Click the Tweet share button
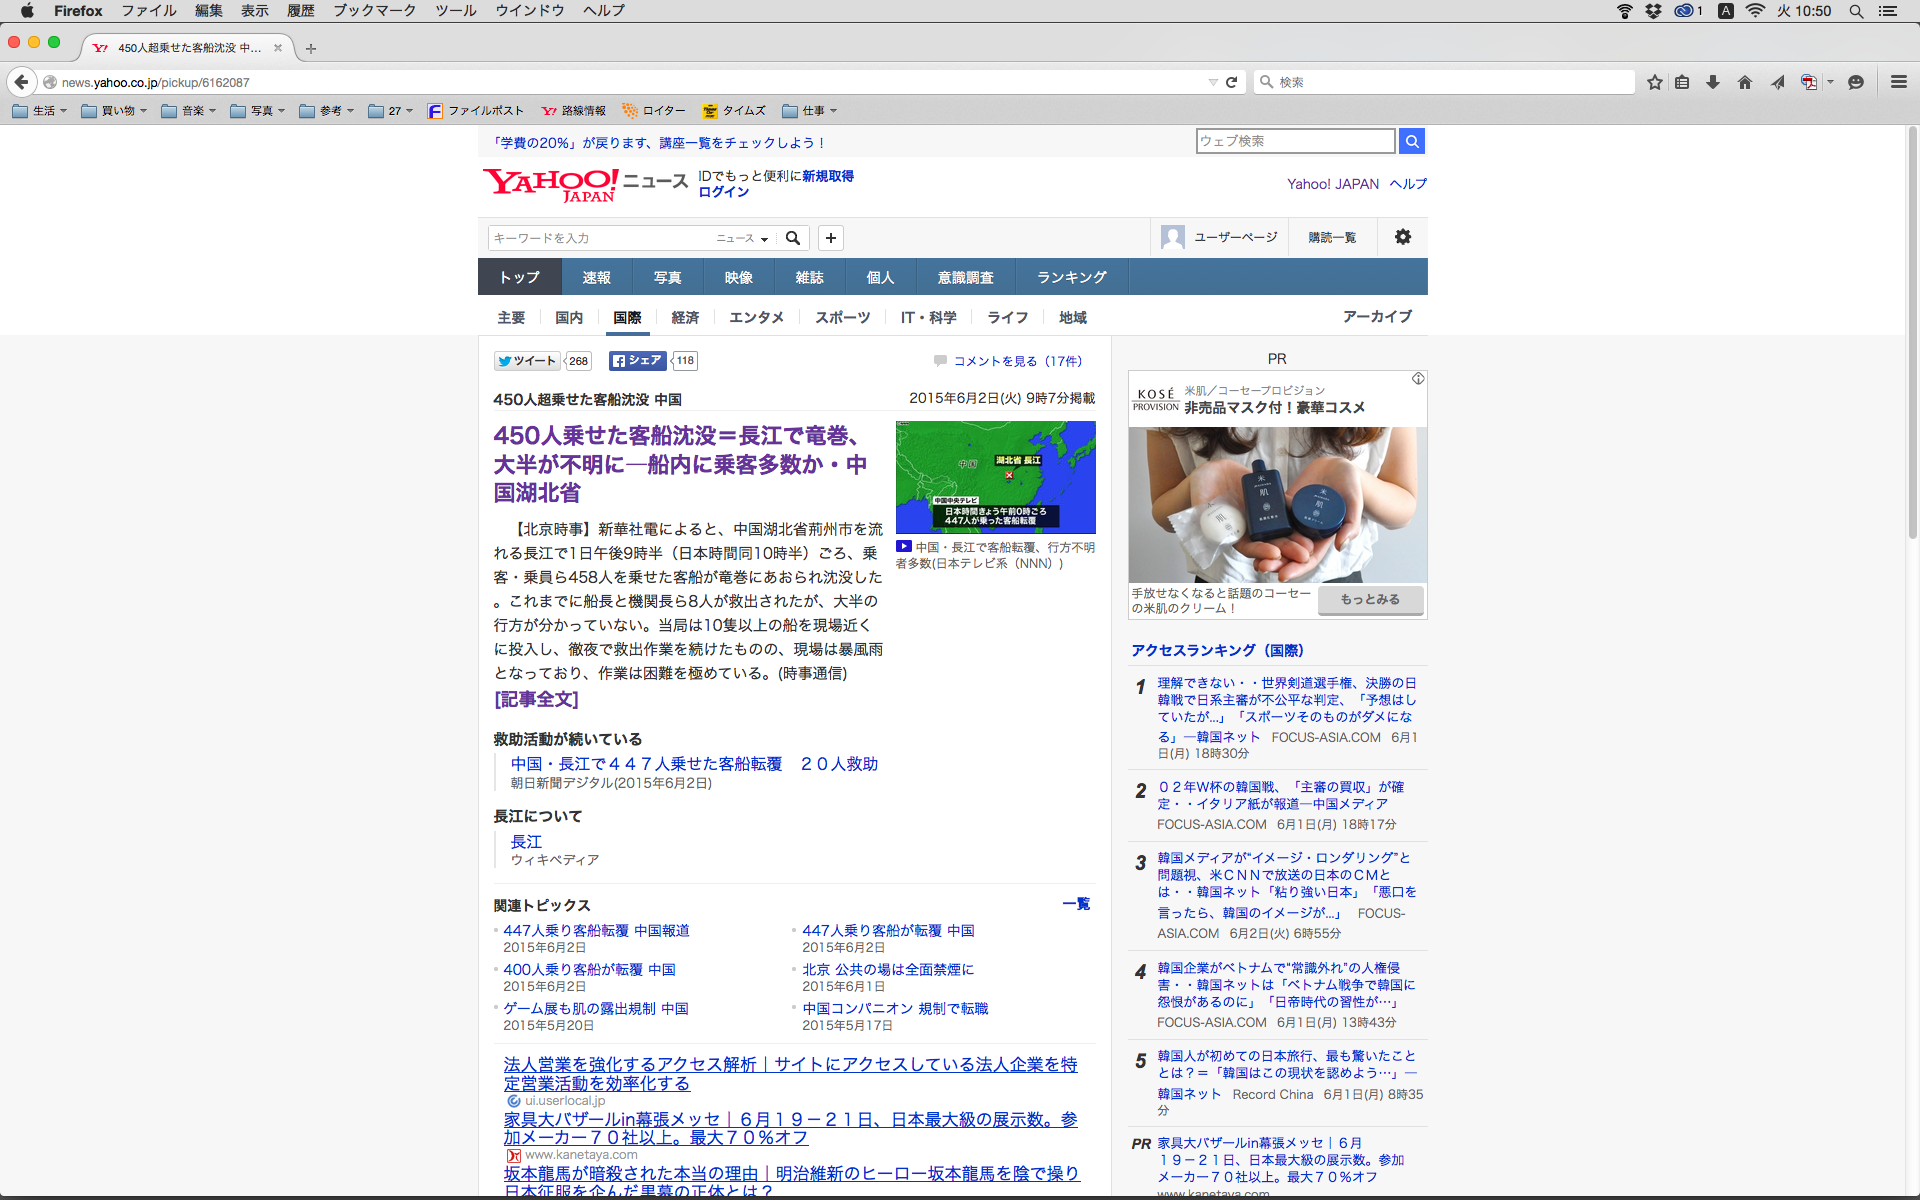The height and width of the screenshot is (1200, 1920). click(x=527, y=361)
